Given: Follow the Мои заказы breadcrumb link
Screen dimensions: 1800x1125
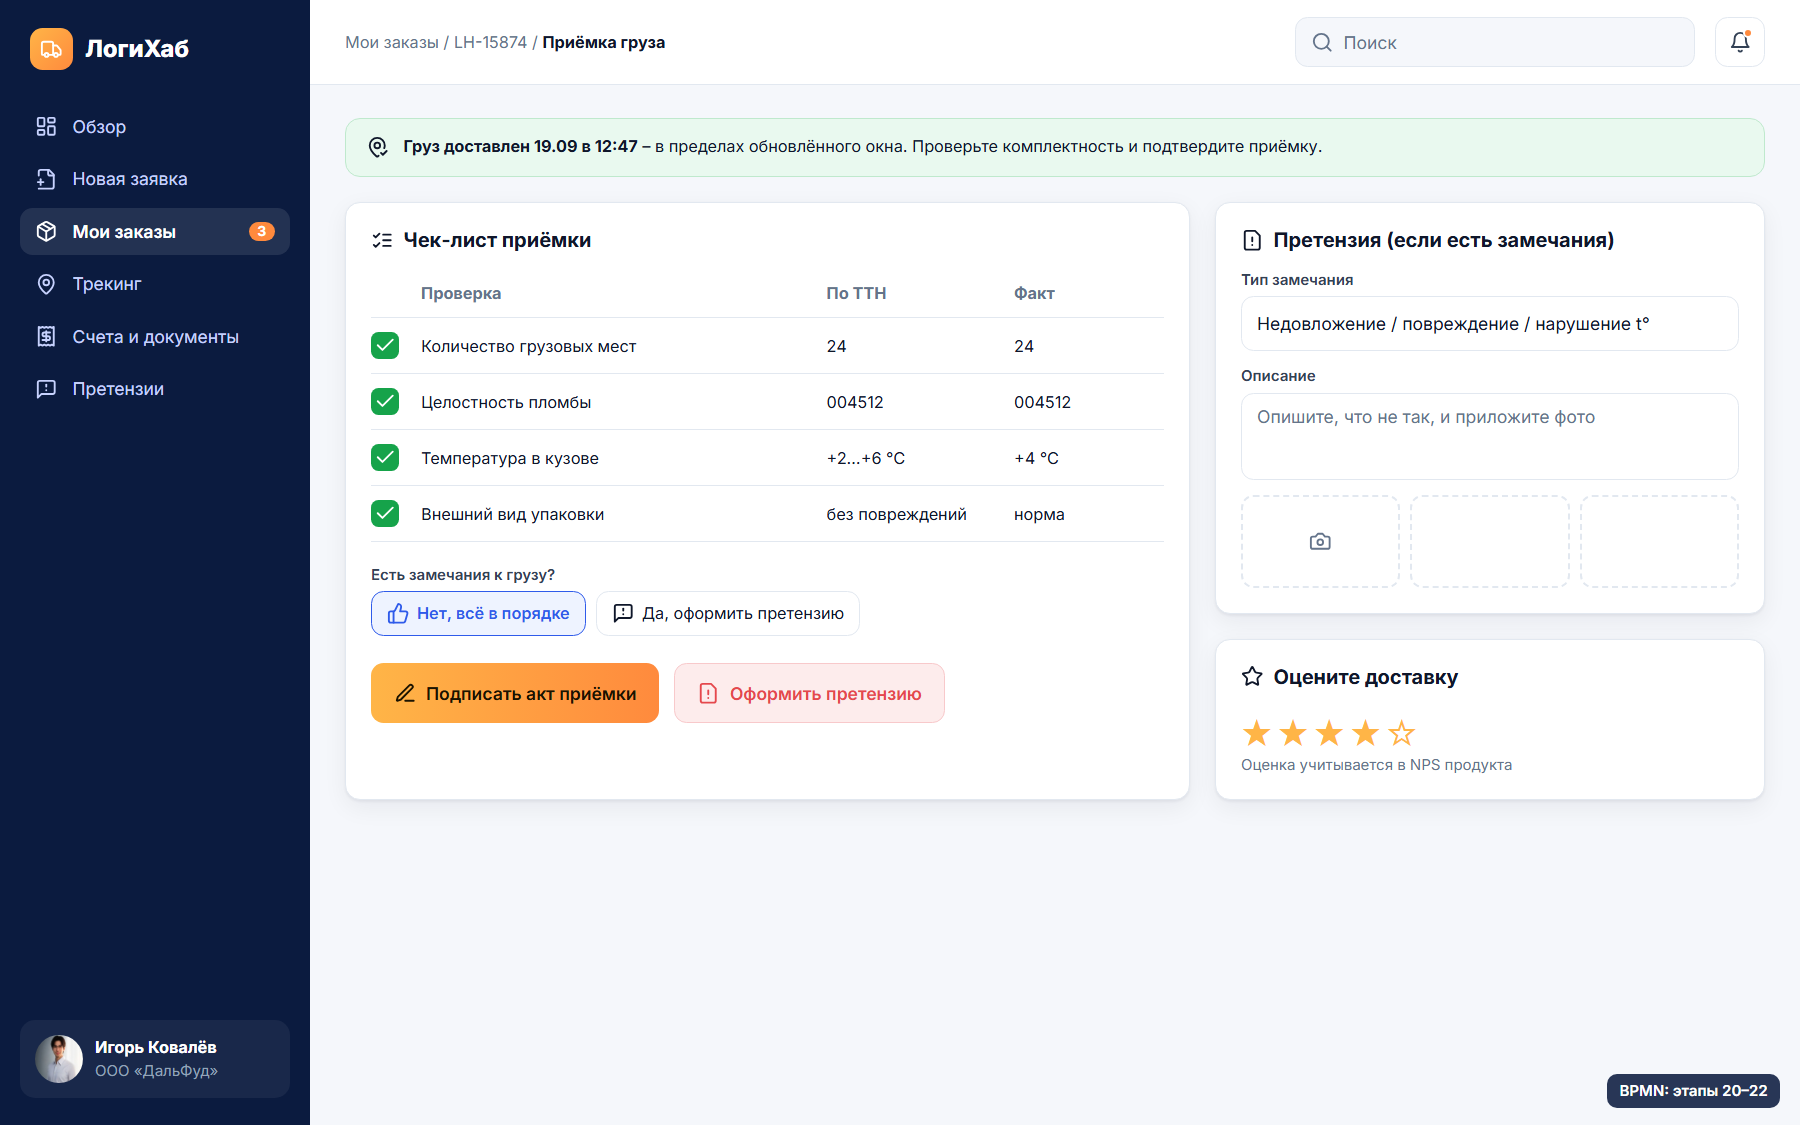Looking at the screenshot, I should [x=392, y=42].
